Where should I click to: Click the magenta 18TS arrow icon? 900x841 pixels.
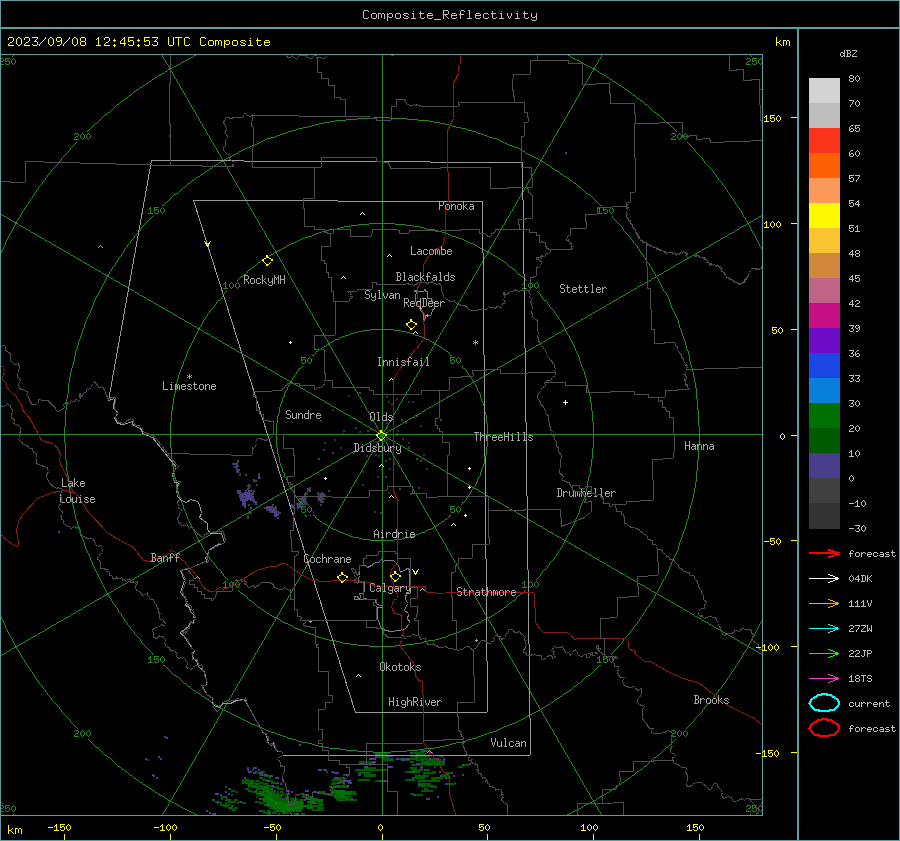(824, 679)
